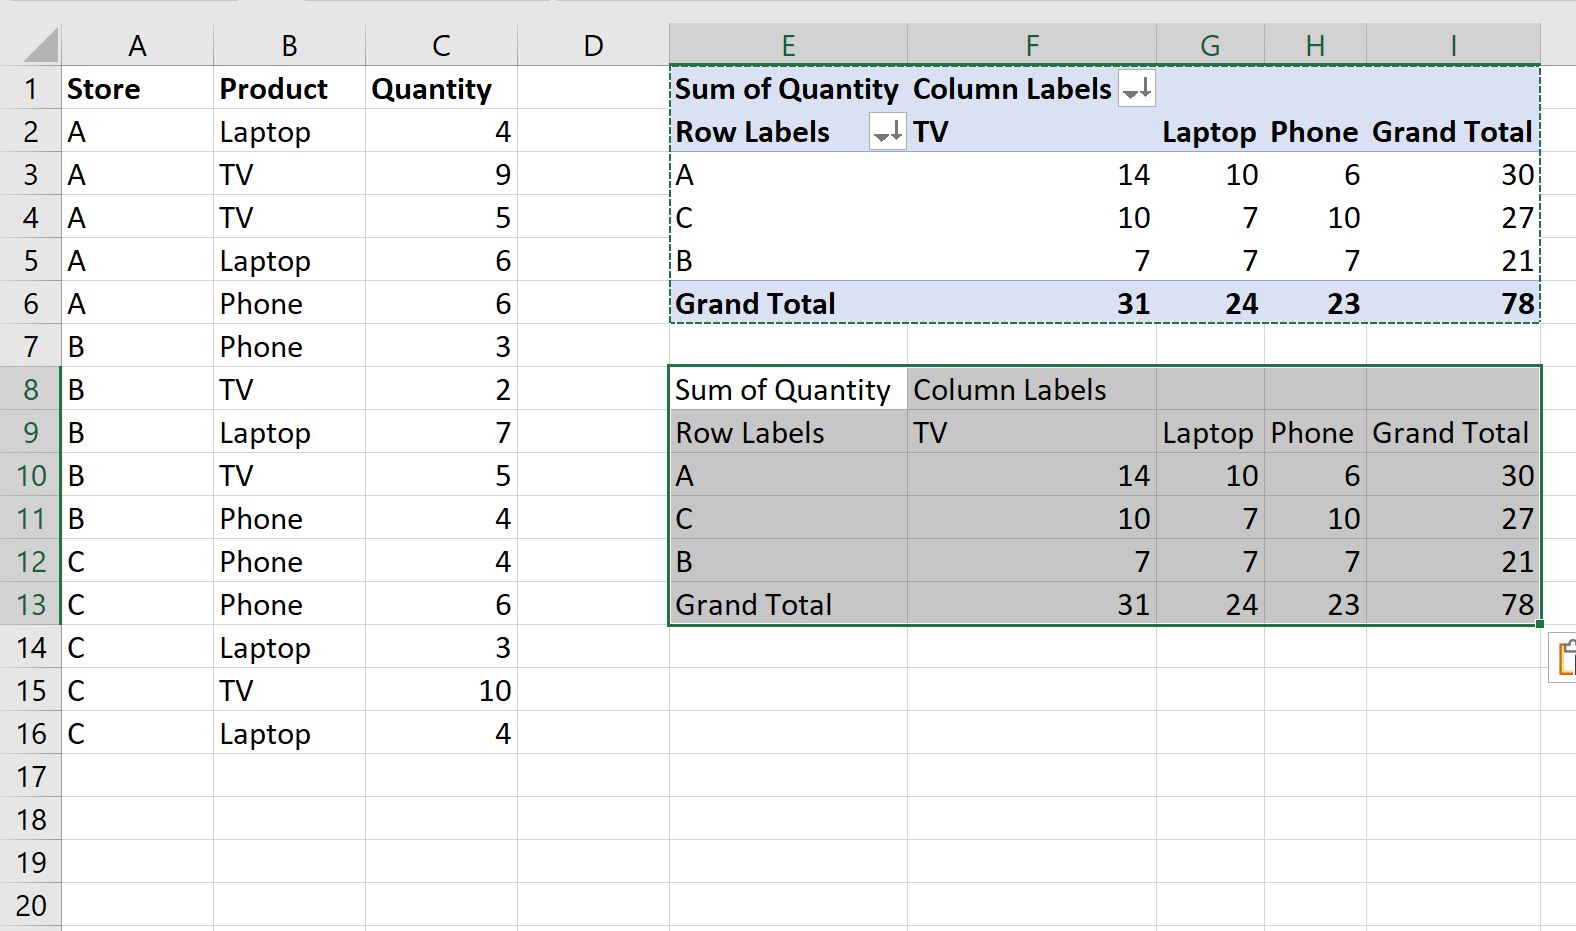Click pasted 'Column Labels' cell in row 8

[x=1032, y=390]
